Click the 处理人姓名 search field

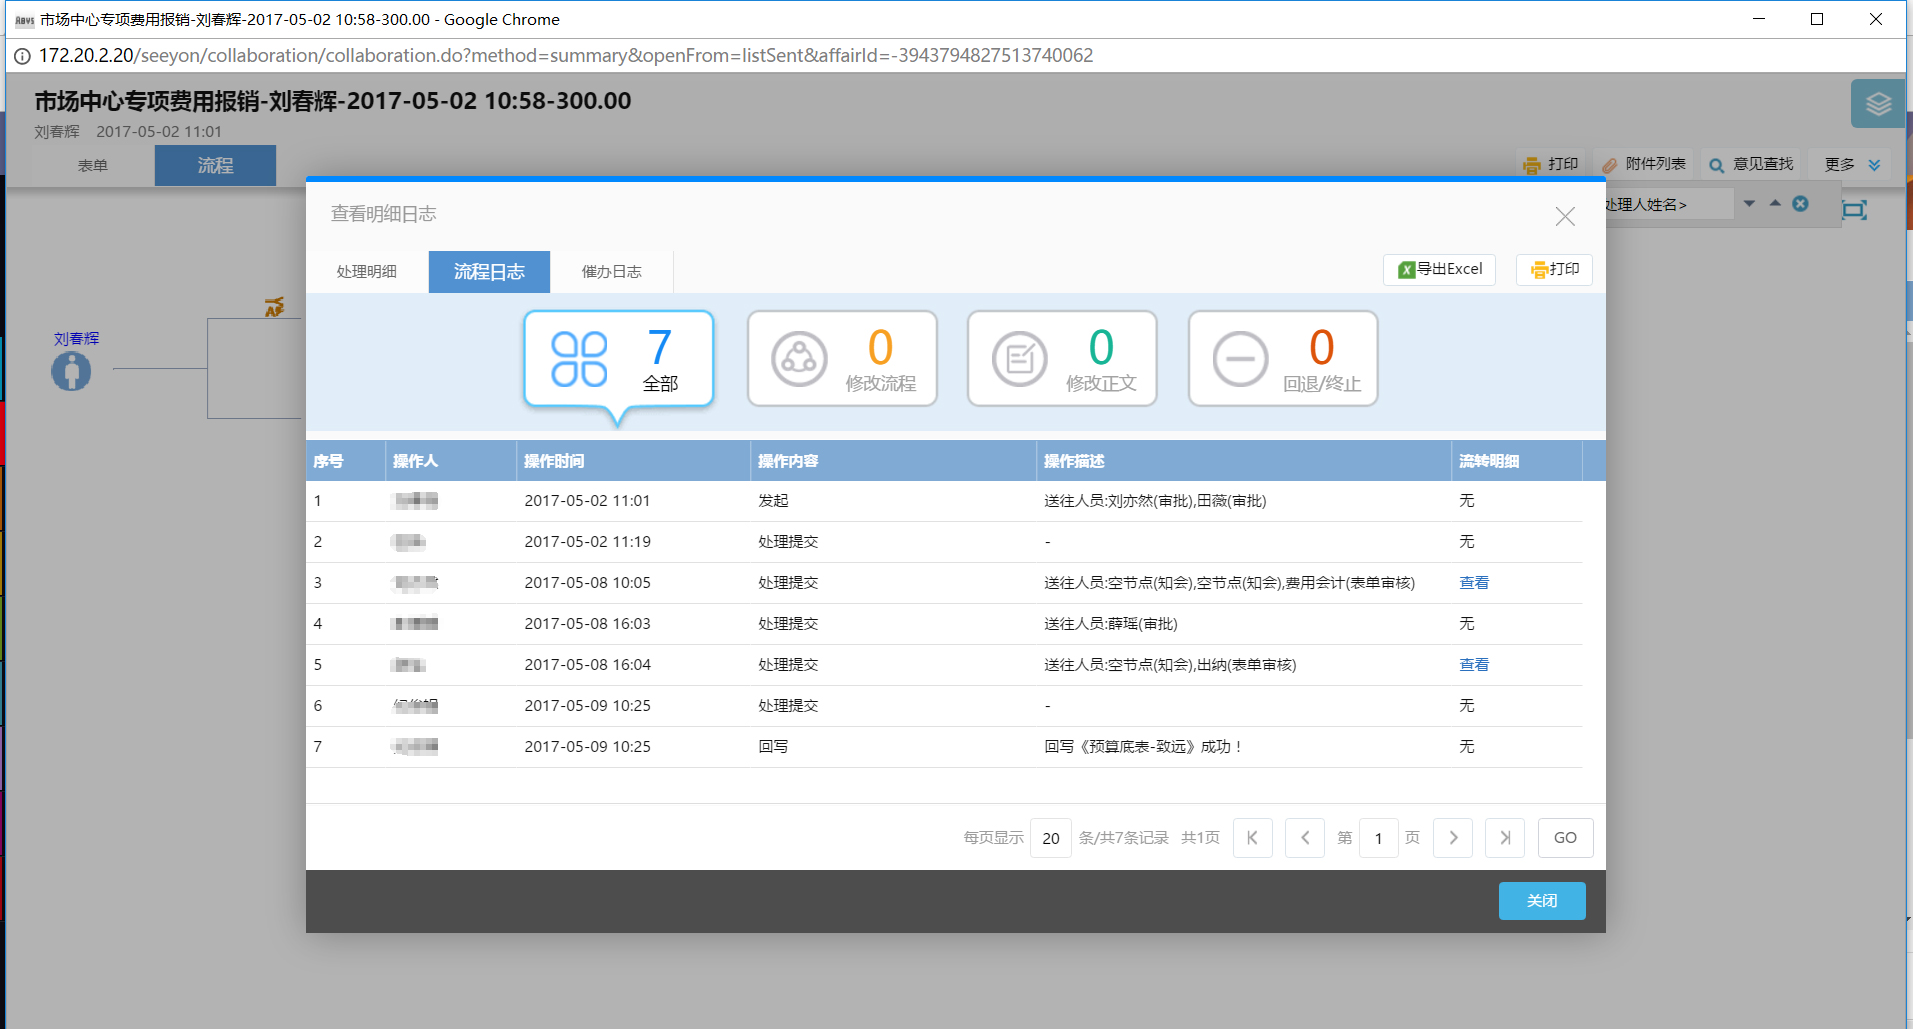coord(1668,204)
